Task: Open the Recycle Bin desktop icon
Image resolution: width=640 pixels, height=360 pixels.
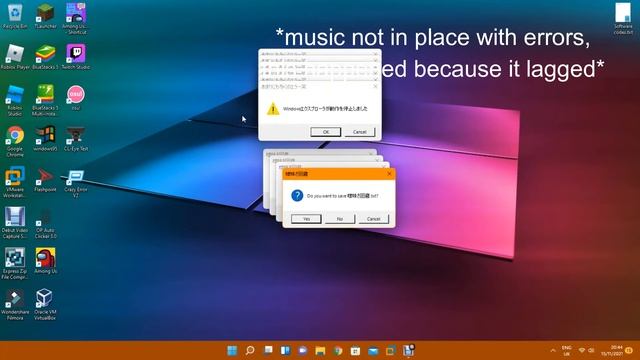Action: click(15, 16)
